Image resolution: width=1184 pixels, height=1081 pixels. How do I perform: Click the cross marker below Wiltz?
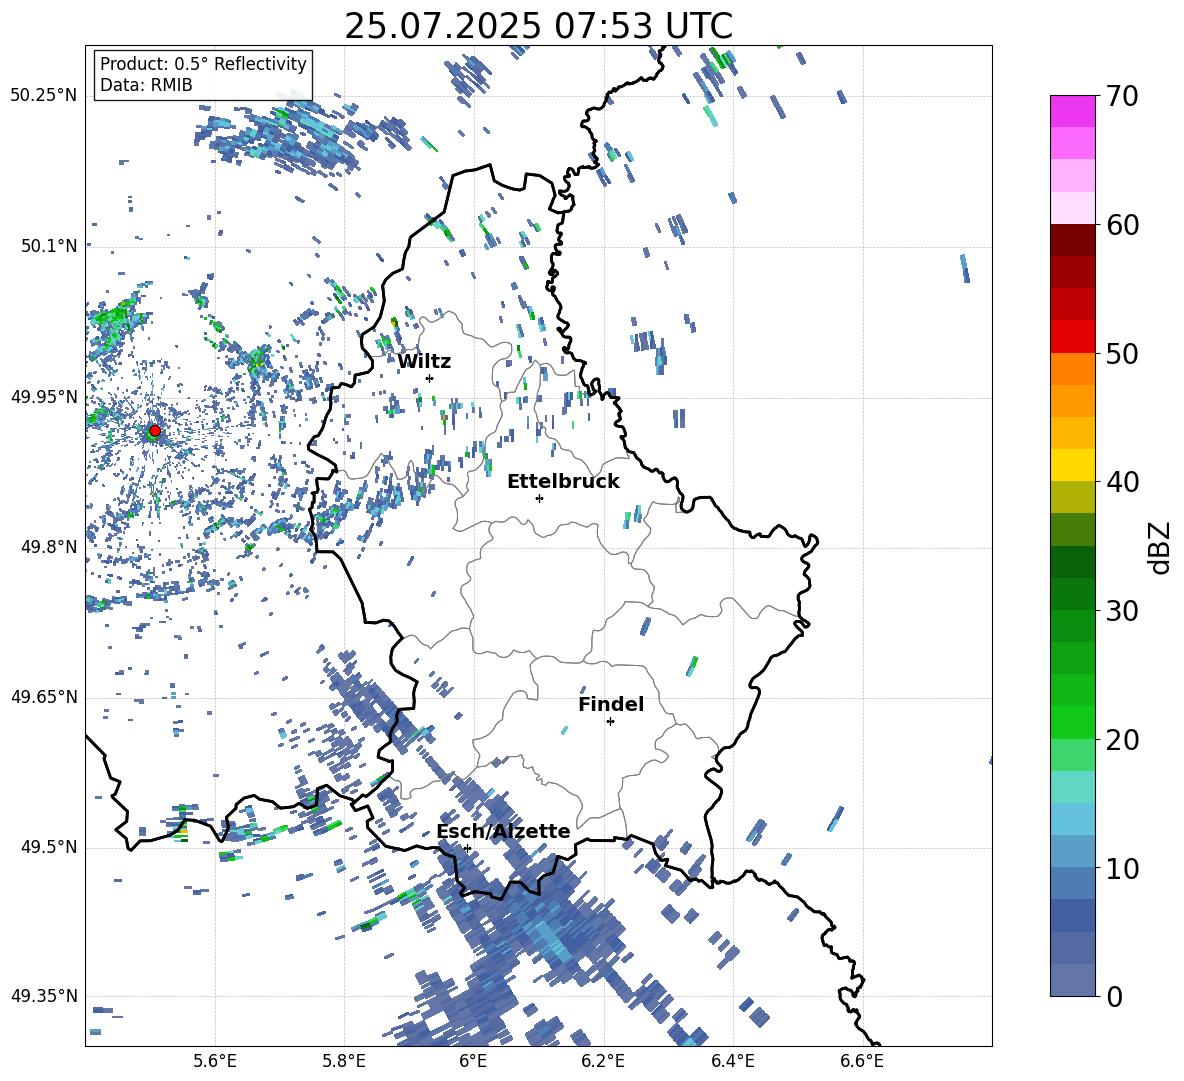[430, 378]
